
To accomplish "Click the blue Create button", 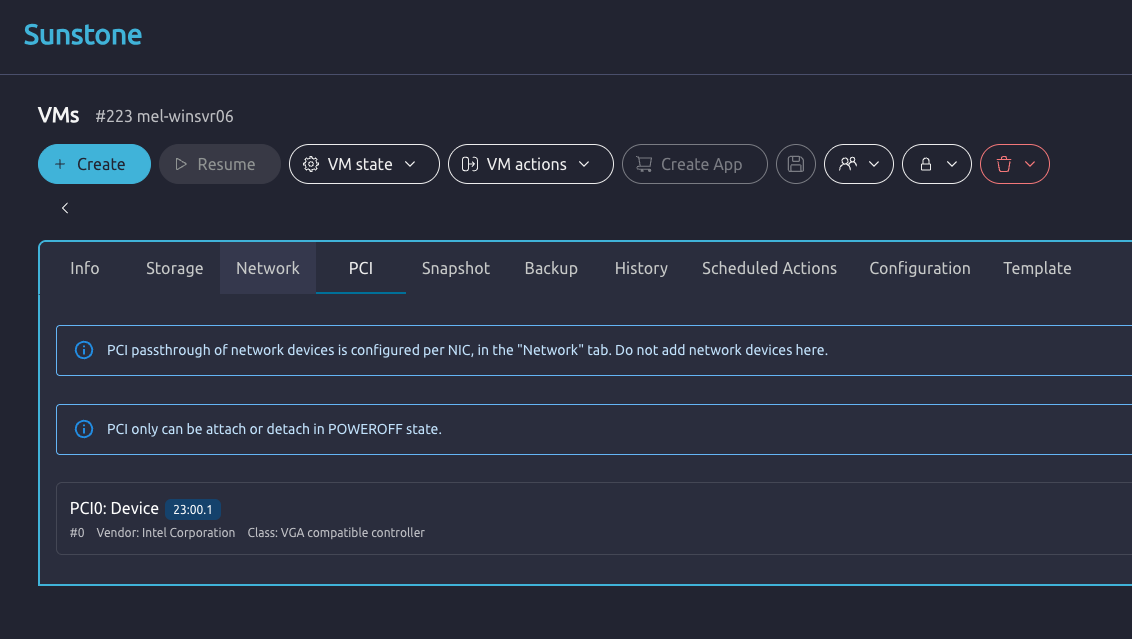I will (94, 164).
